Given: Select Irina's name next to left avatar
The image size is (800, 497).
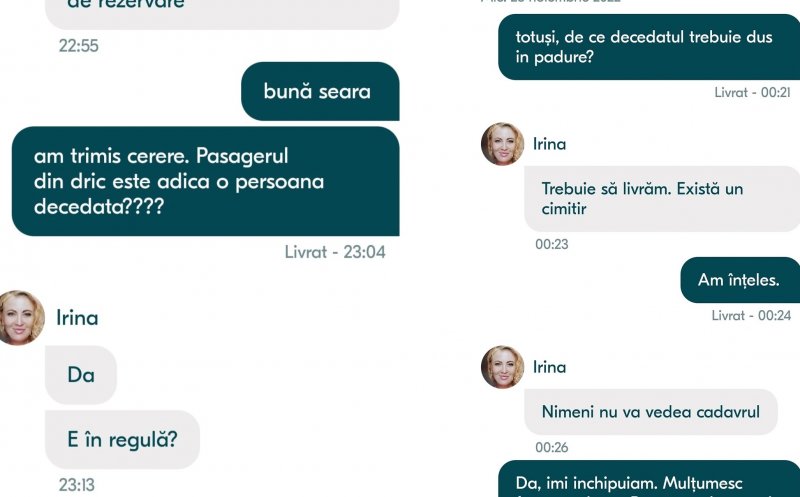Looking at the screenshot, I should [x=77, y=318].
